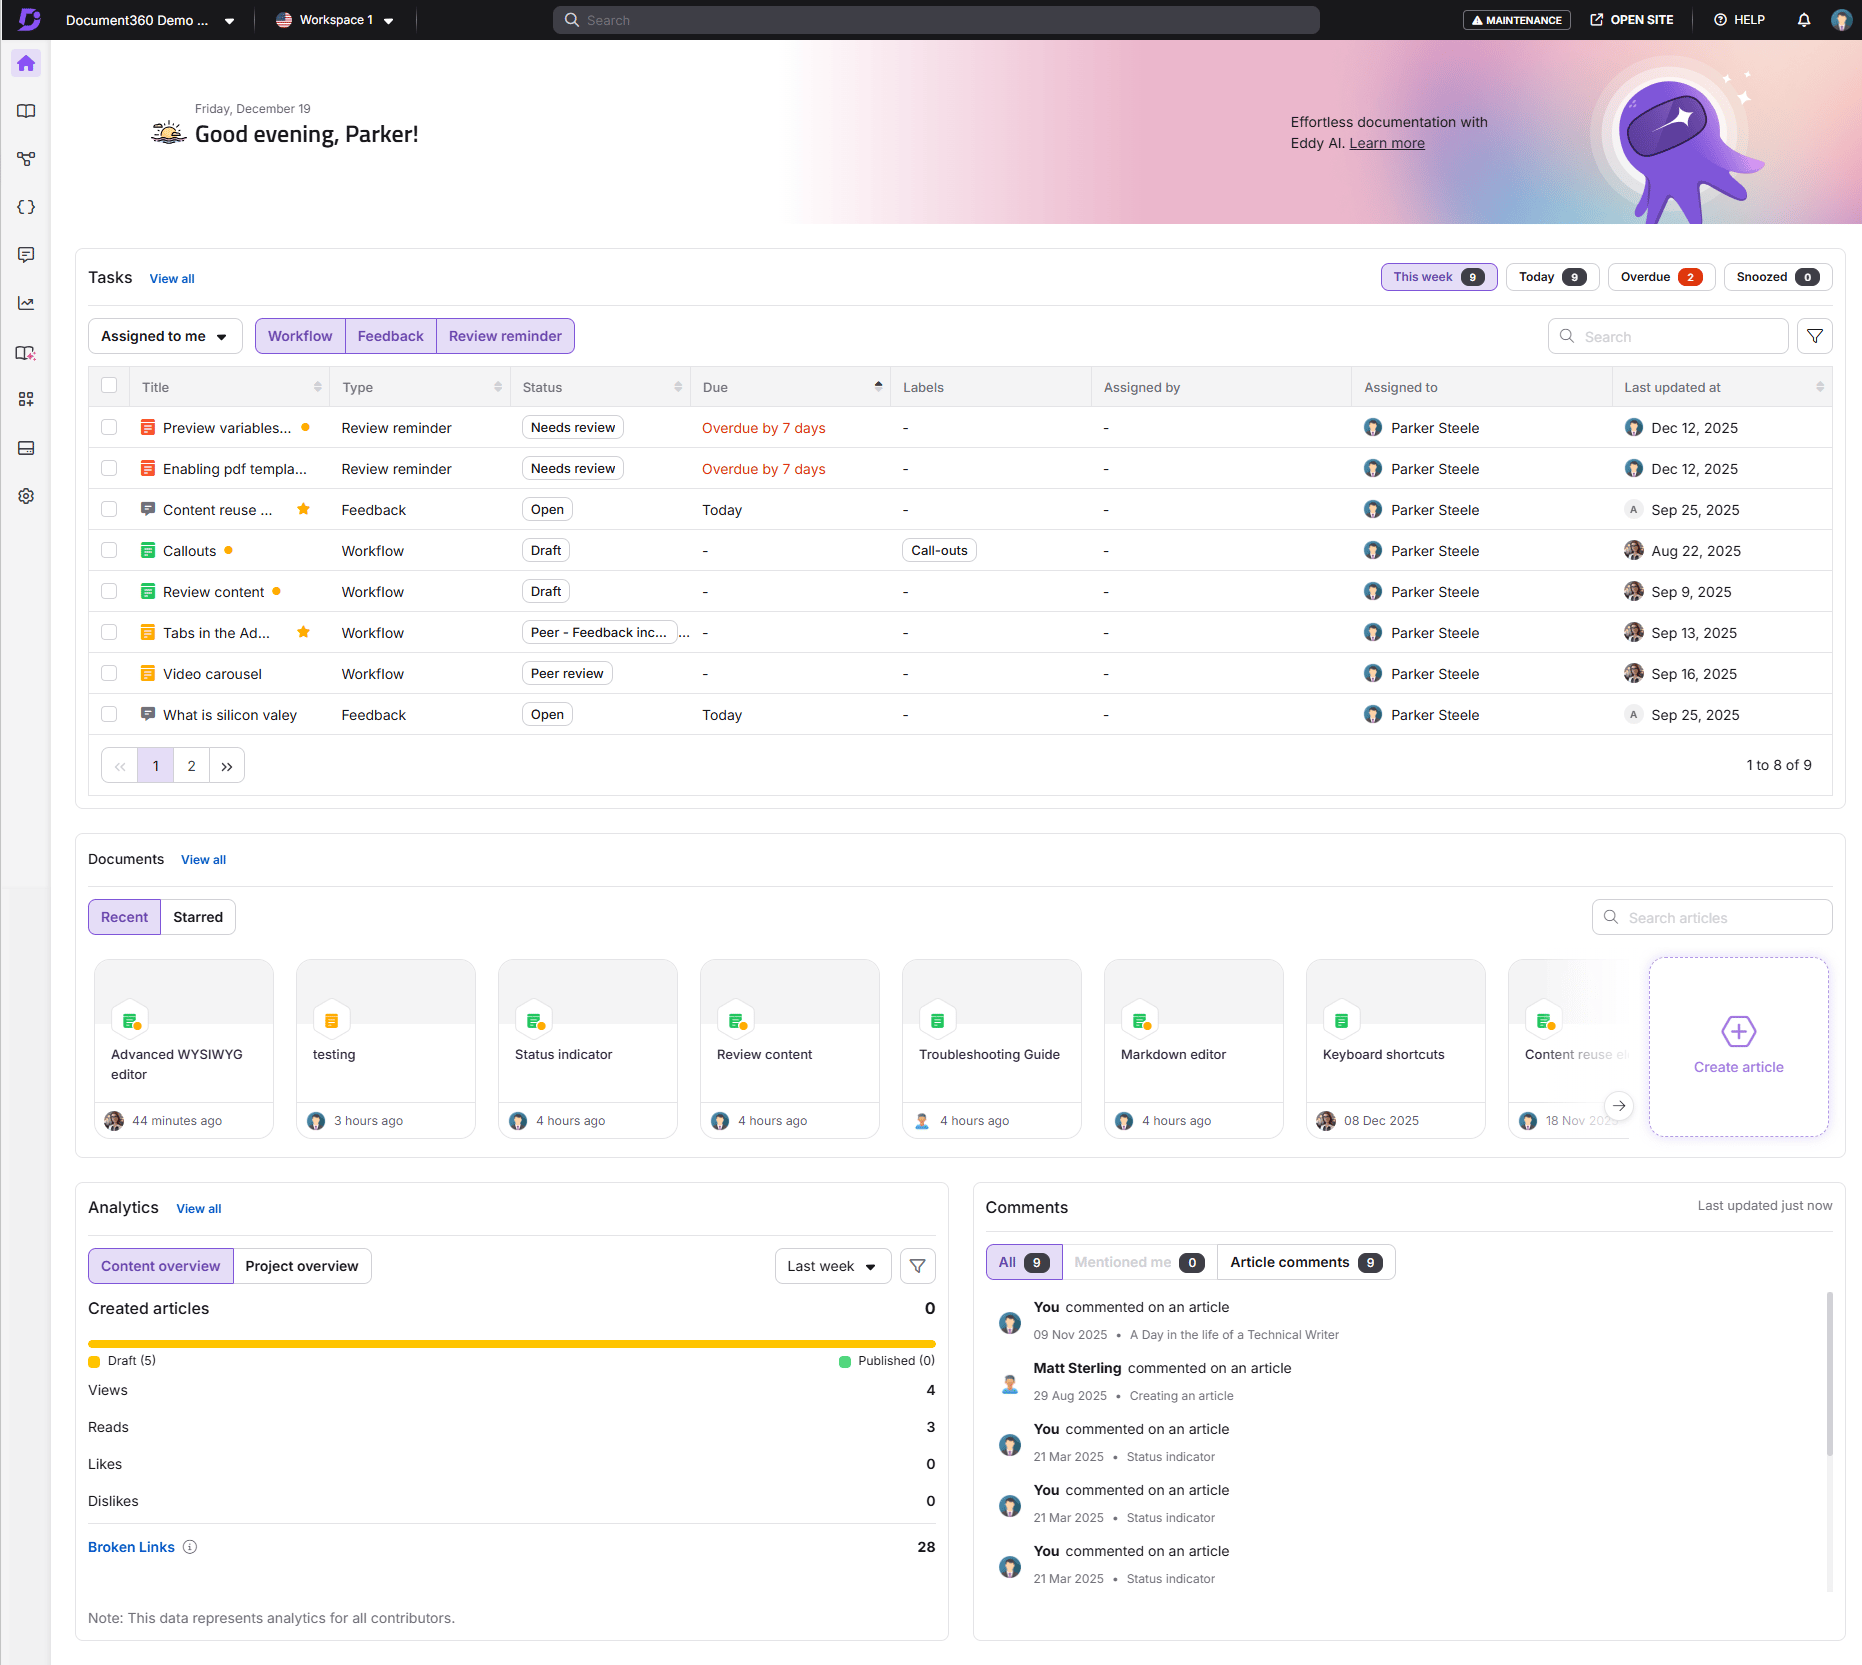
Task: Open the Workspace settings gear icon
Action: (x=26, y=495)
